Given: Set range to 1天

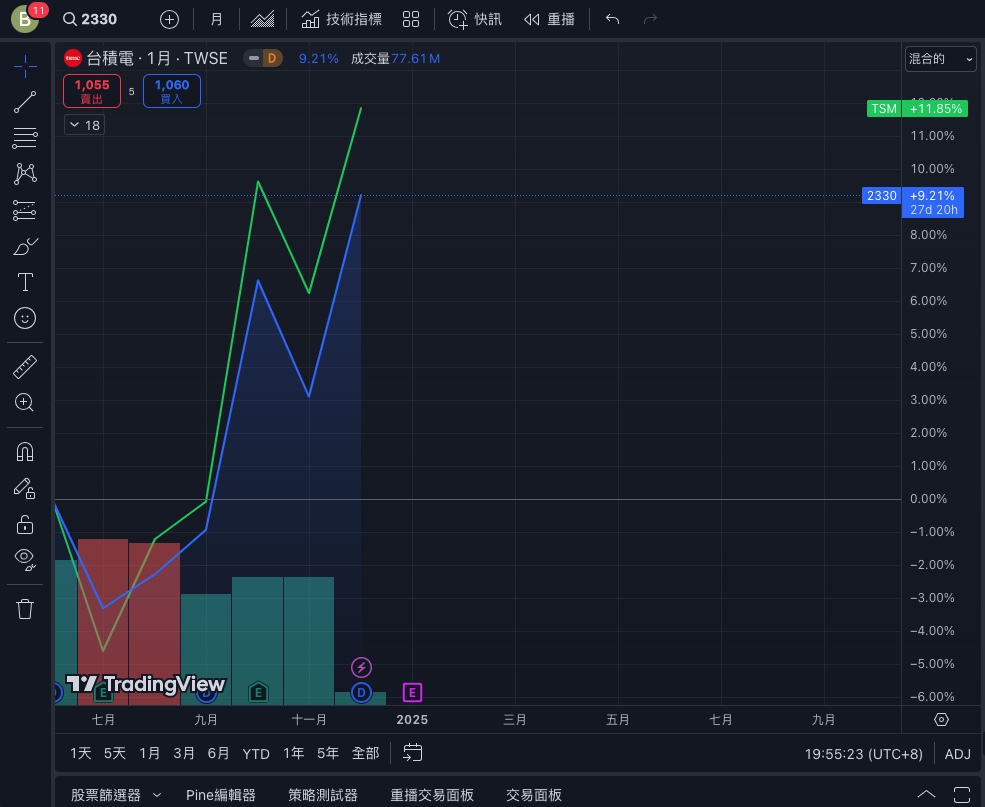Looking at the screenshot, I should click(x=80, y=753).
